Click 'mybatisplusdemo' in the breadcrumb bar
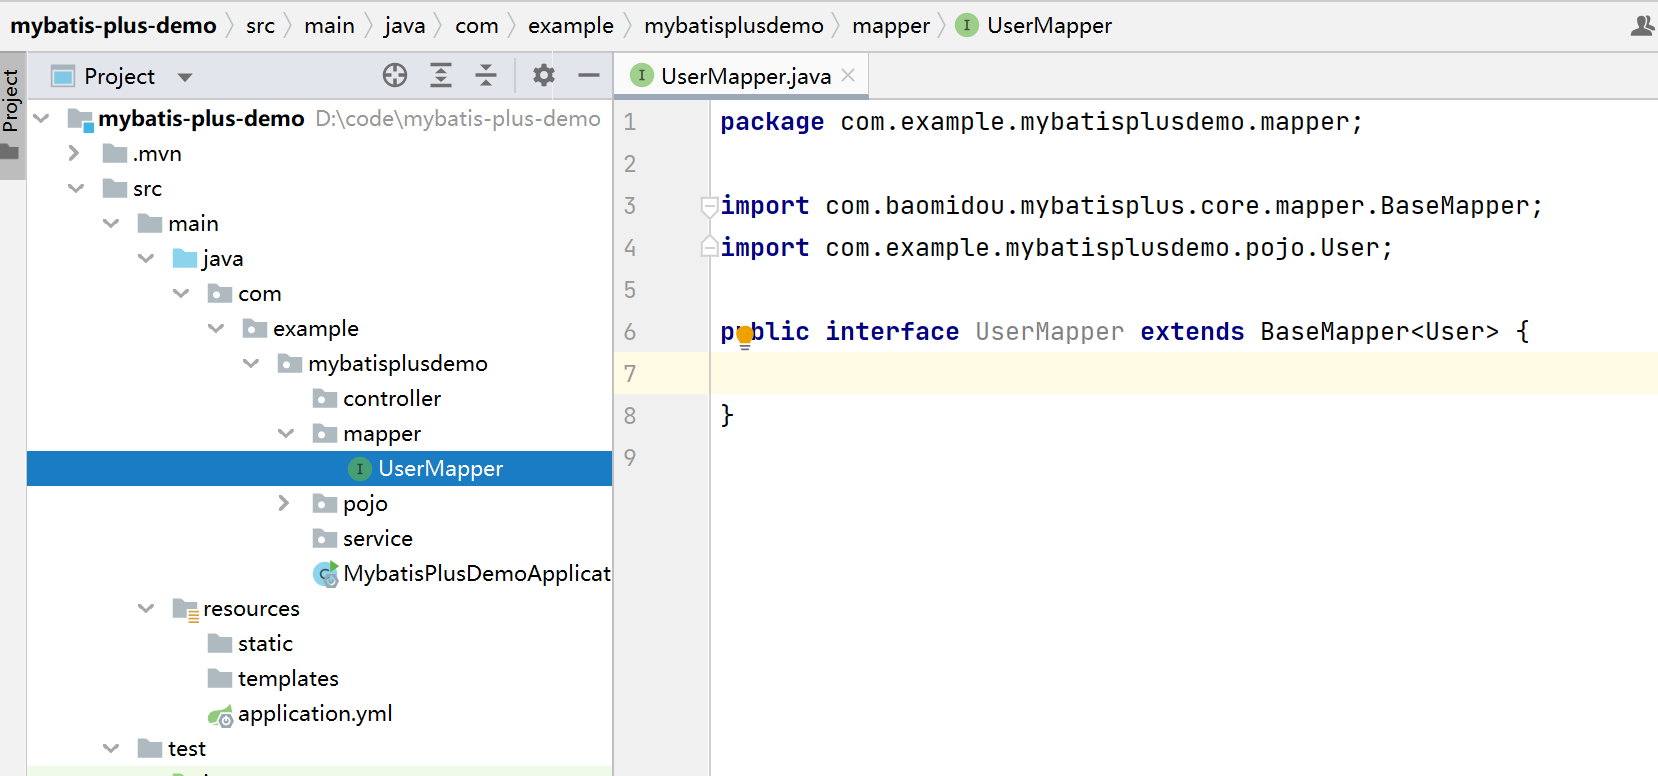The image size is (1658, 776). click(733, 26)
